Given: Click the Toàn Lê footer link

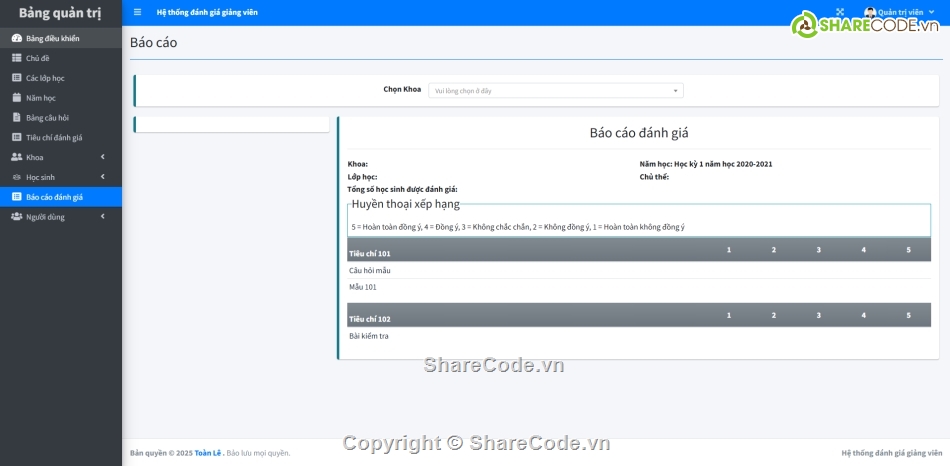Looking at the screenshot, I should point(208,453).
